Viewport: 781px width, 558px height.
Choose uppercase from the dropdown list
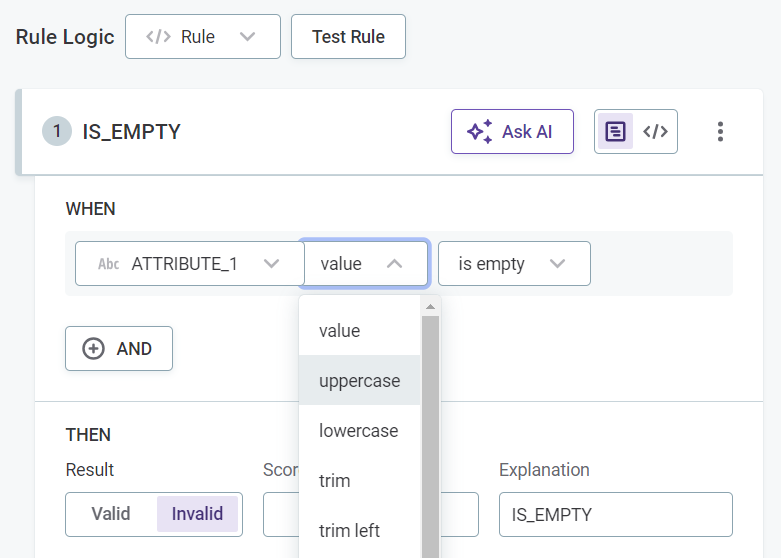[x=359, y=381]
